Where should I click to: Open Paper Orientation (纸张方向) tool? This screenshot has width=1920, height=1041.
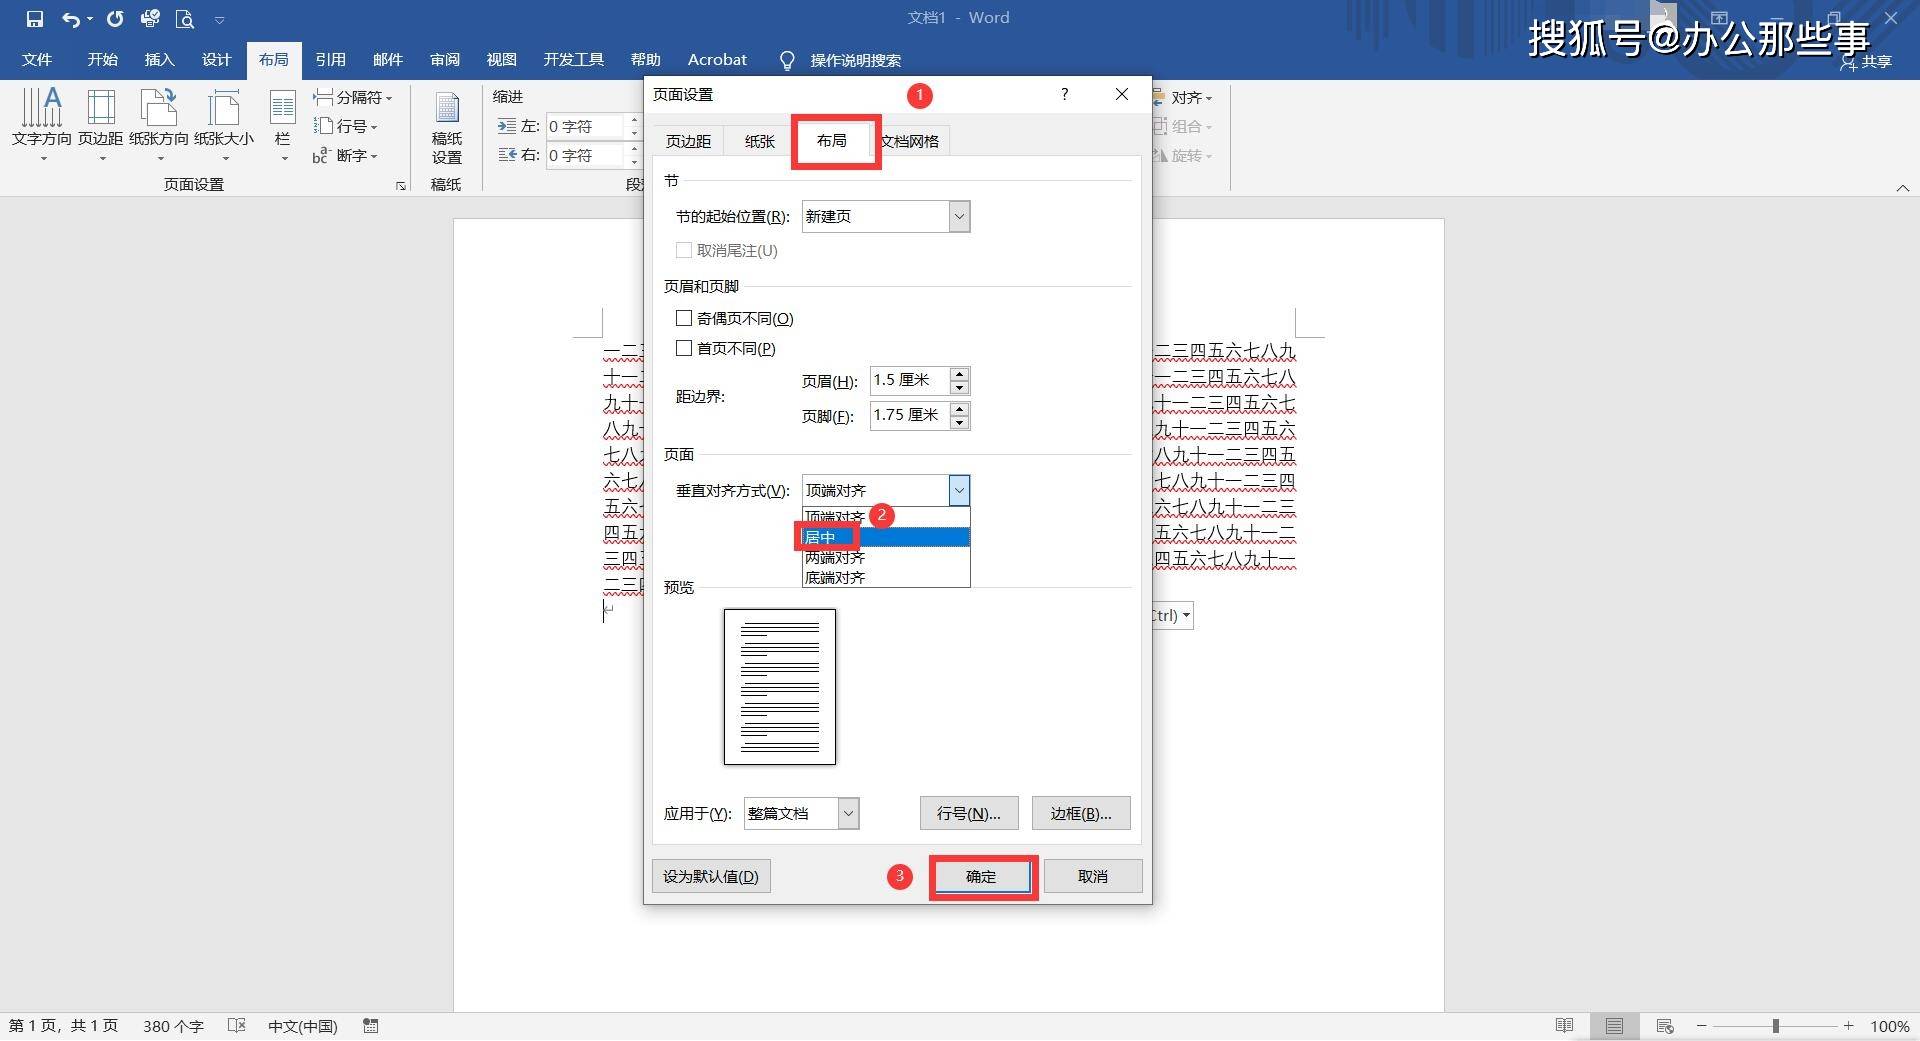coord(159,124)
